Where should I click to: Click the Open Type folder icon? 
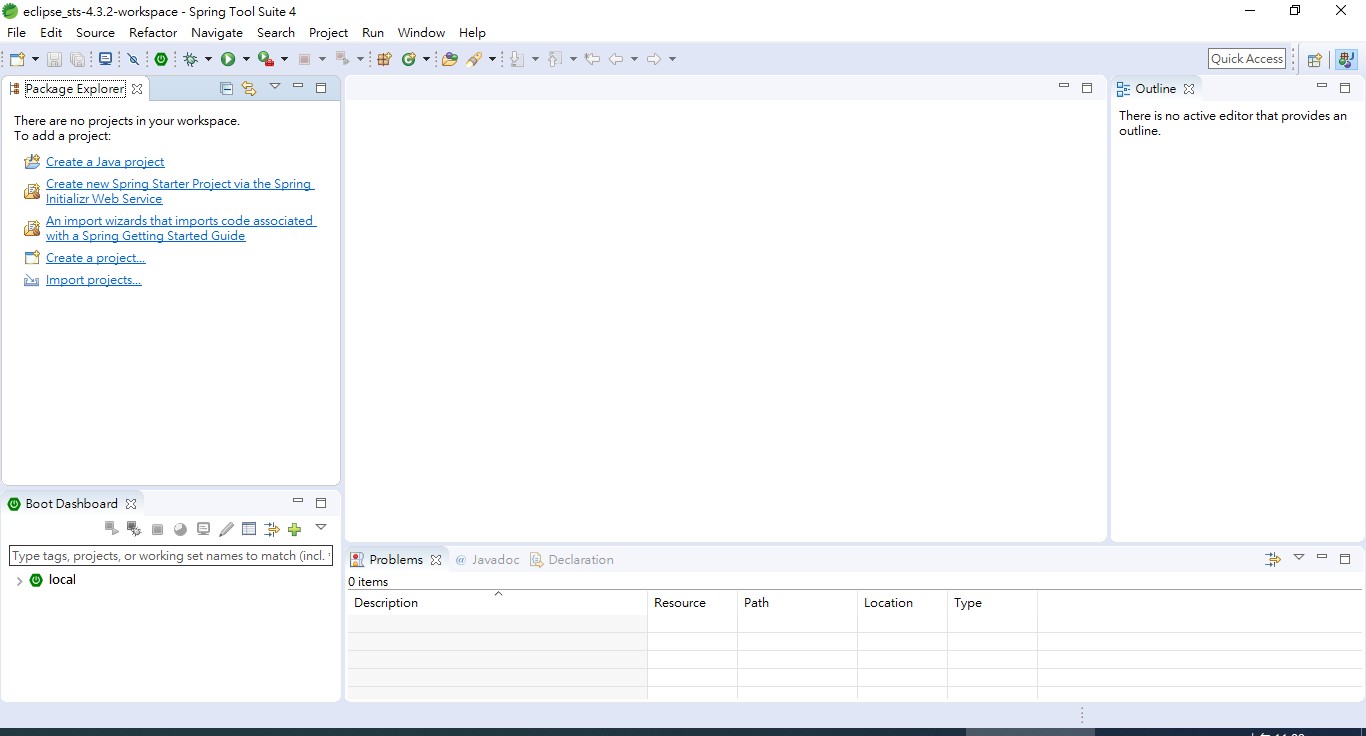click(450, 59)
